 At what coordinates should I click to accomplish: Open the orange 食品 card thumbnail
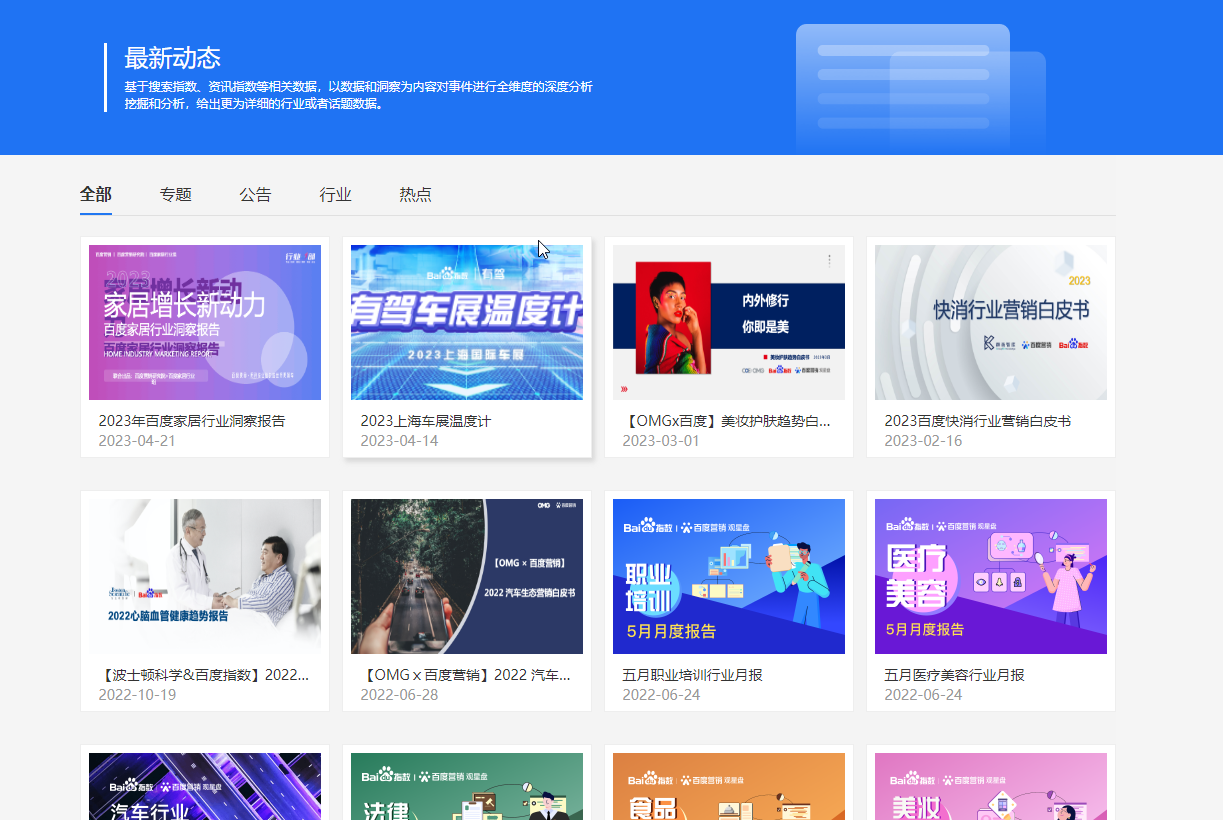(729, 786)
